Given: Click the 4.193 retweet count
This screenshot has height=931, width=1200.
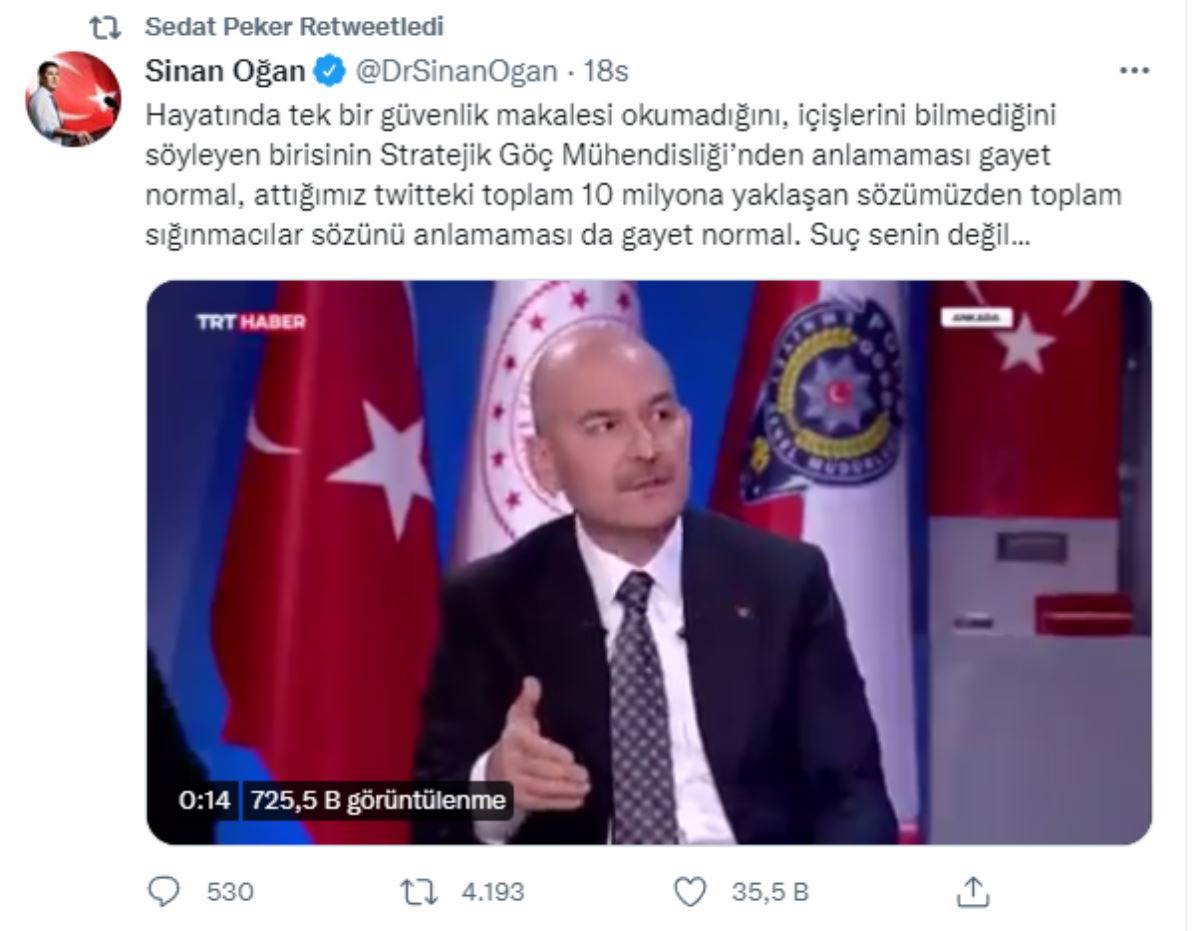Looking at the screenshot, I should coord(492,892).
